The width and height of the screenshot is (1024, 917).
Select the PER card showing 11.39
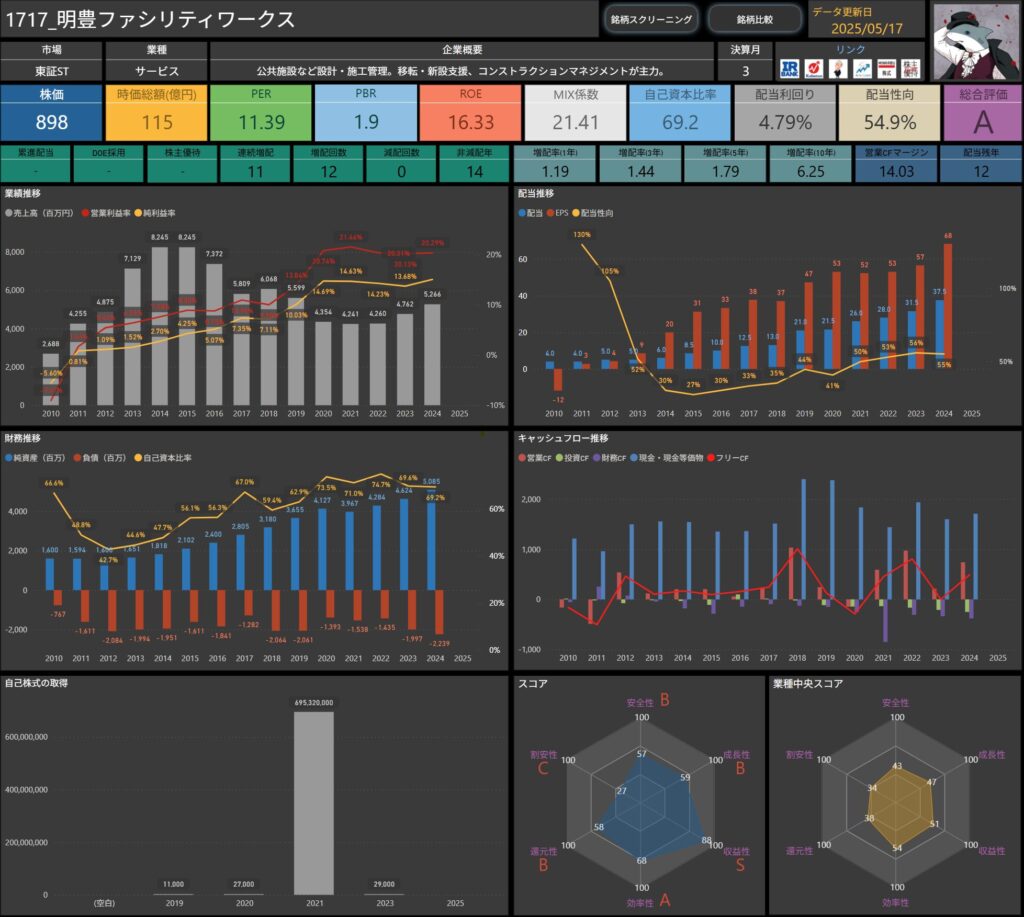[261, 112]
